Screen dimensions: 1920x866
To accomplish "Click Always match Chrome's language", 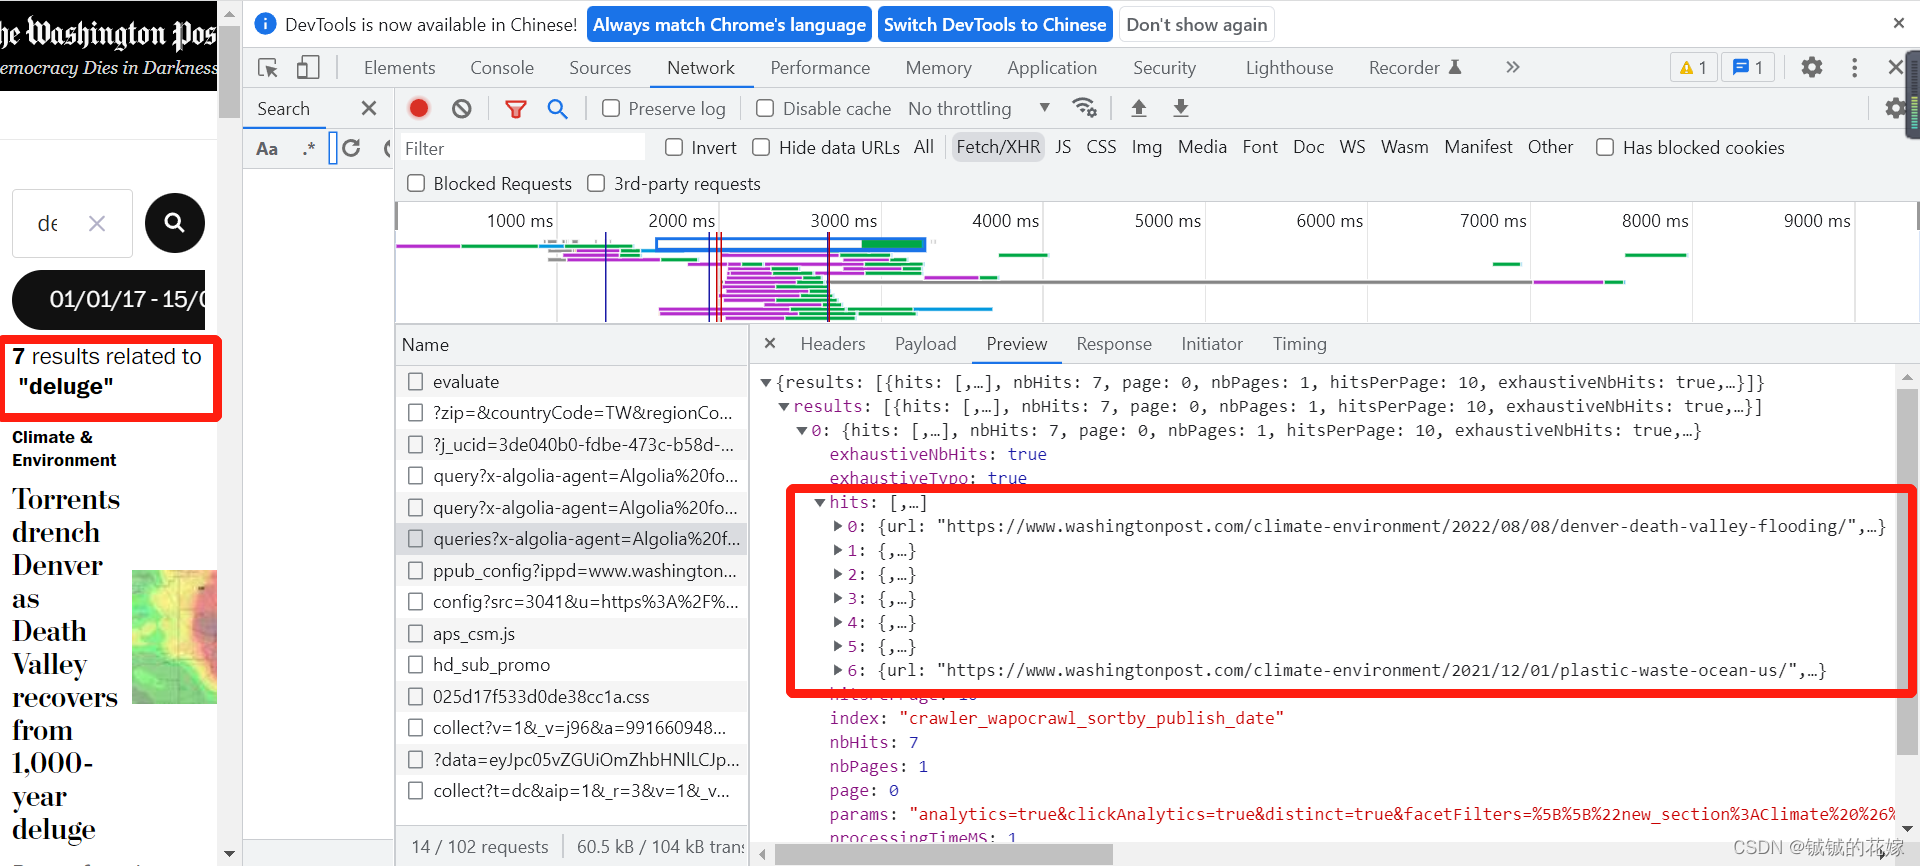I will point(730,24).
